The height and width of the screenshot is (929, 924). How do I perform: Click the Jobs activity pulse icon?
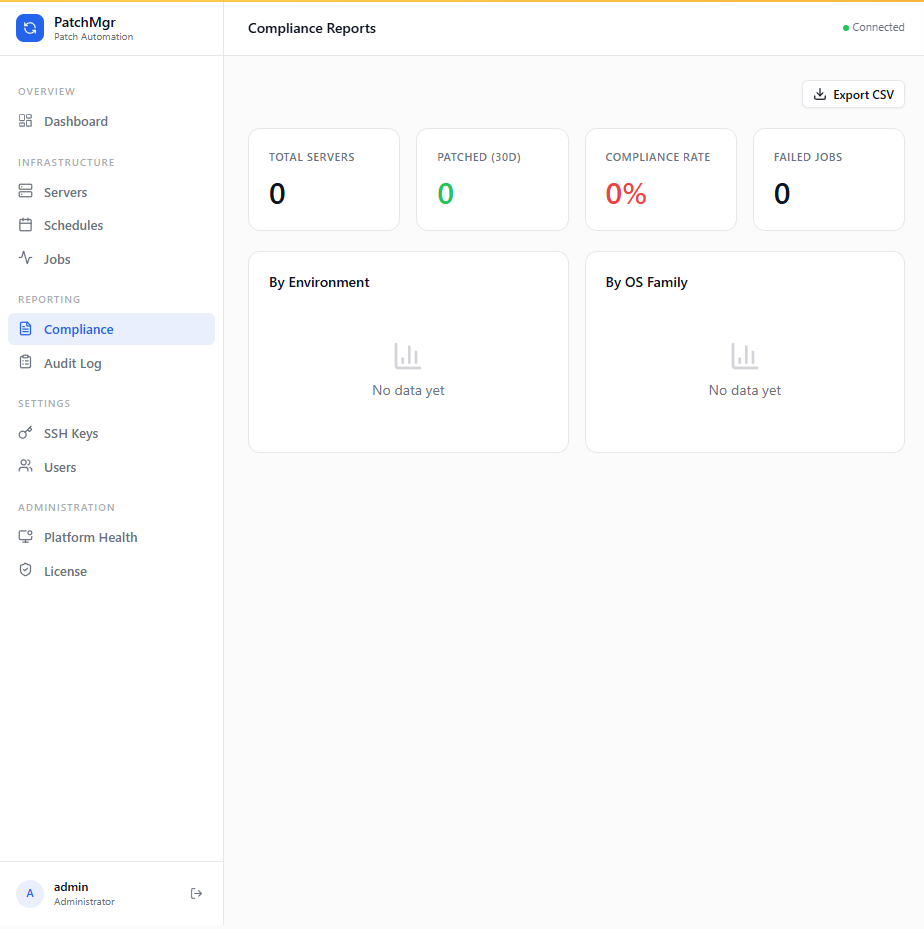[25, 258]
